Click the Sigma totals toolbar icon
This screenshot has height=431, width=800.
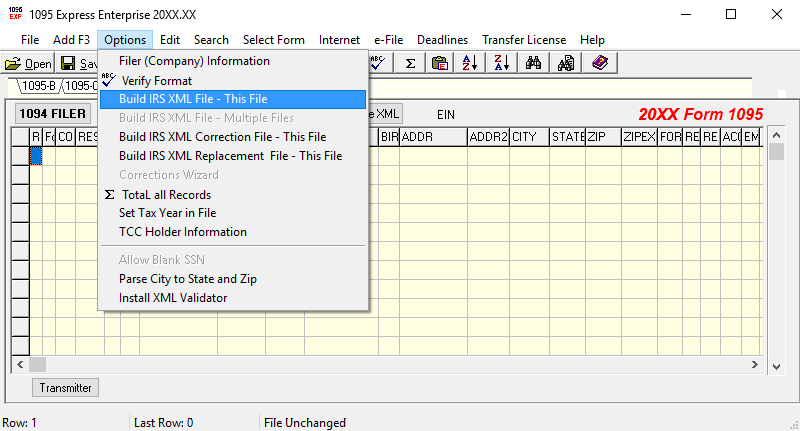coord(410,63)
